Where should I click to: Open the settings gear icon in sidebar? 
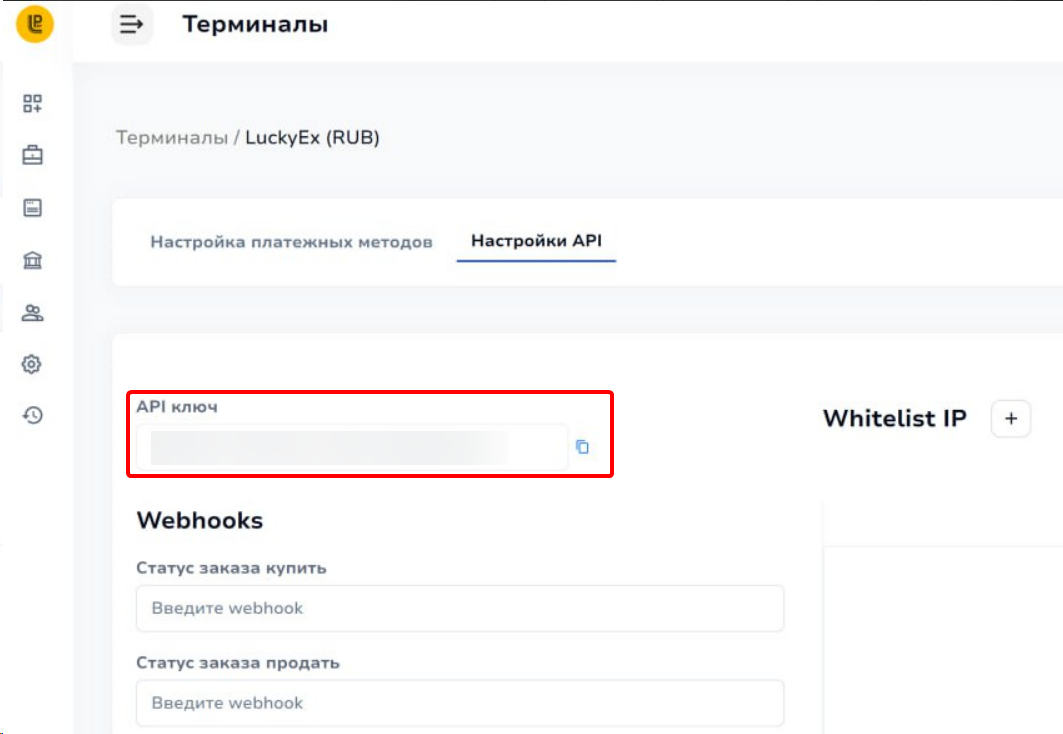click(x=32, y=364)
